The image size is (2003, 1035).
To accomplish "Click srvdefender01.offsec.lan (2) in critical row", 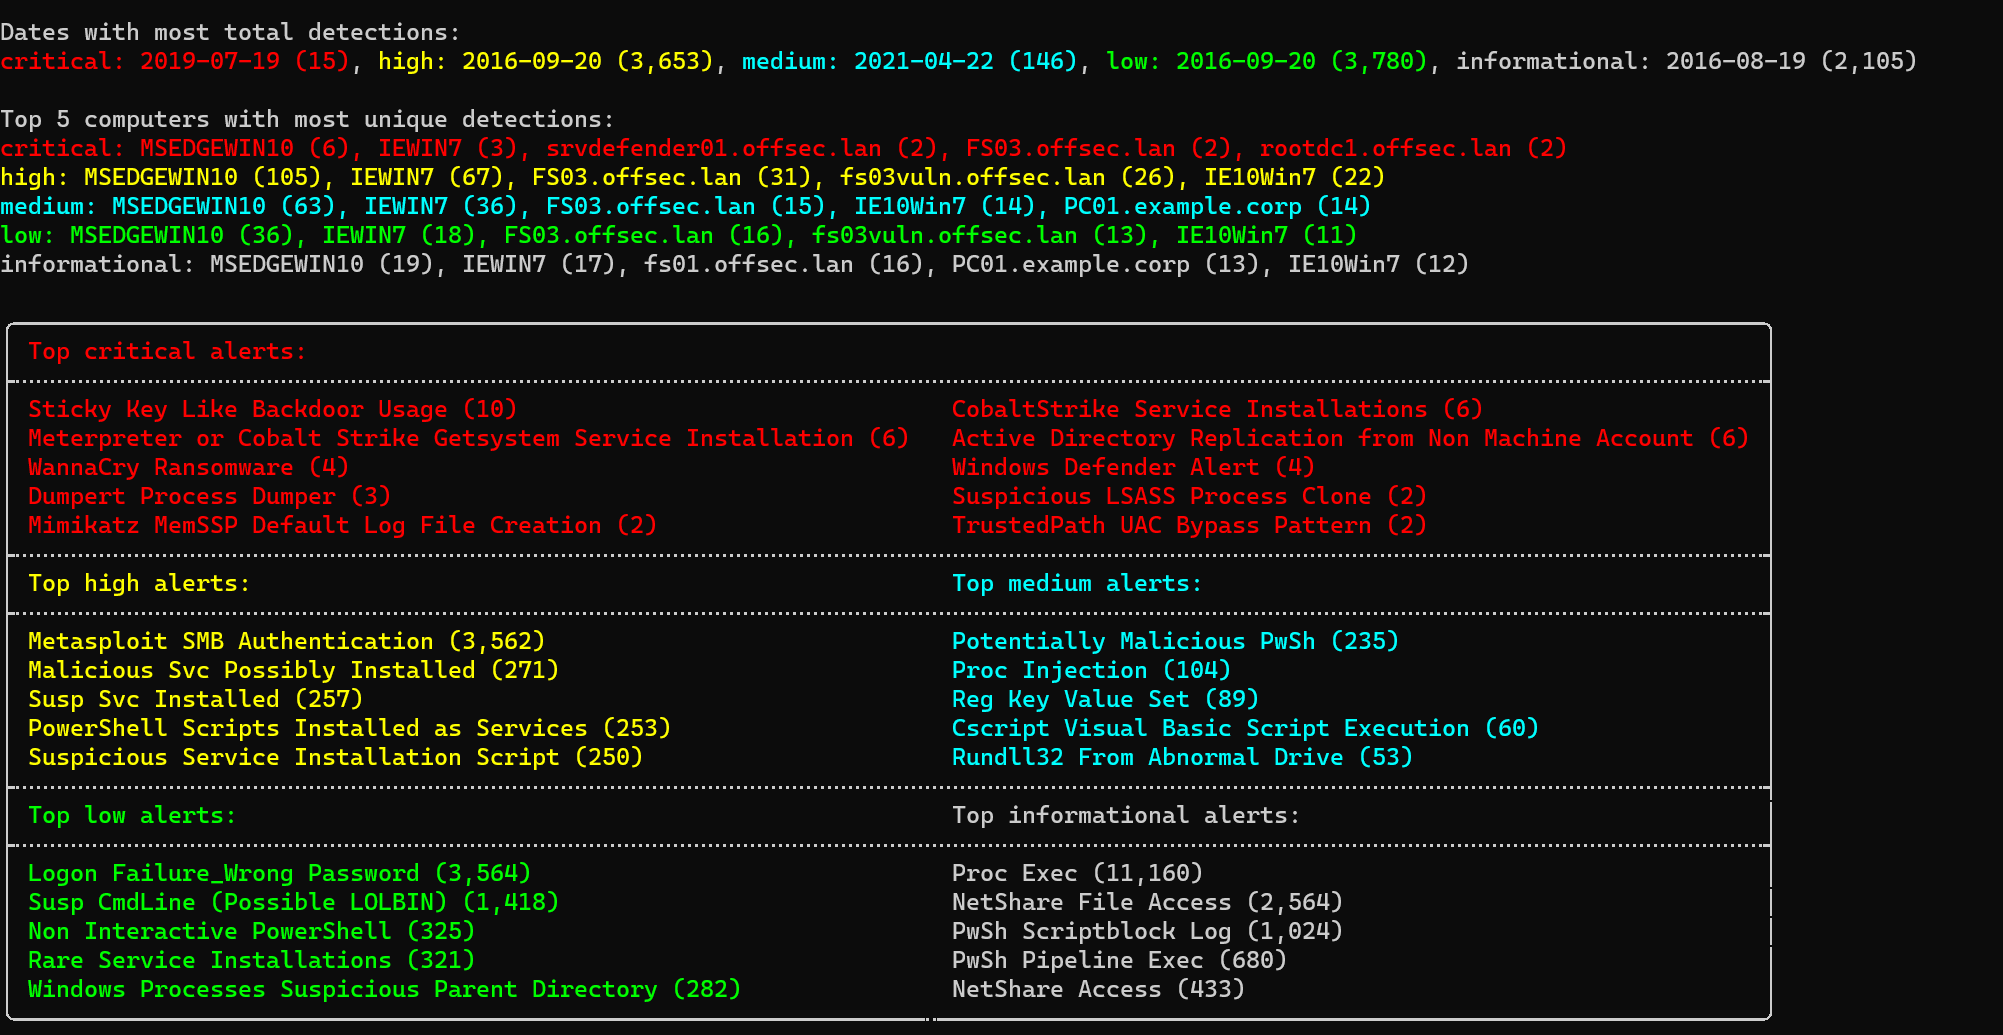I will coord(741,148).
